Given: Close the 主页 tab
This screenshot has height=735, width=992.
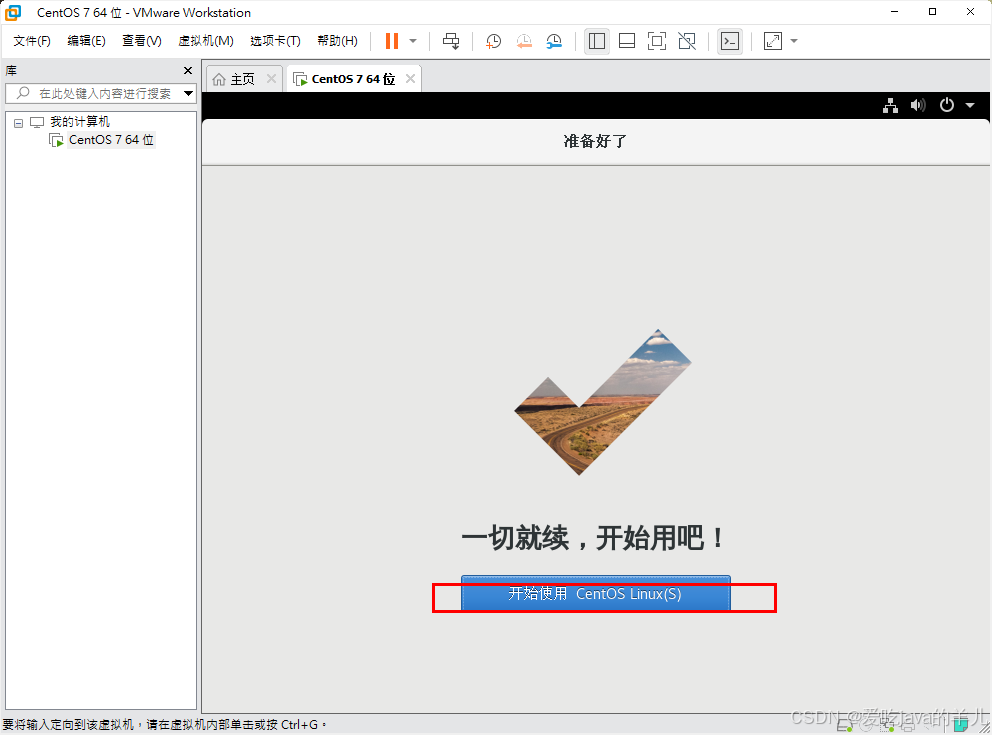Looking at the screenshot, I should click(271, 78).
